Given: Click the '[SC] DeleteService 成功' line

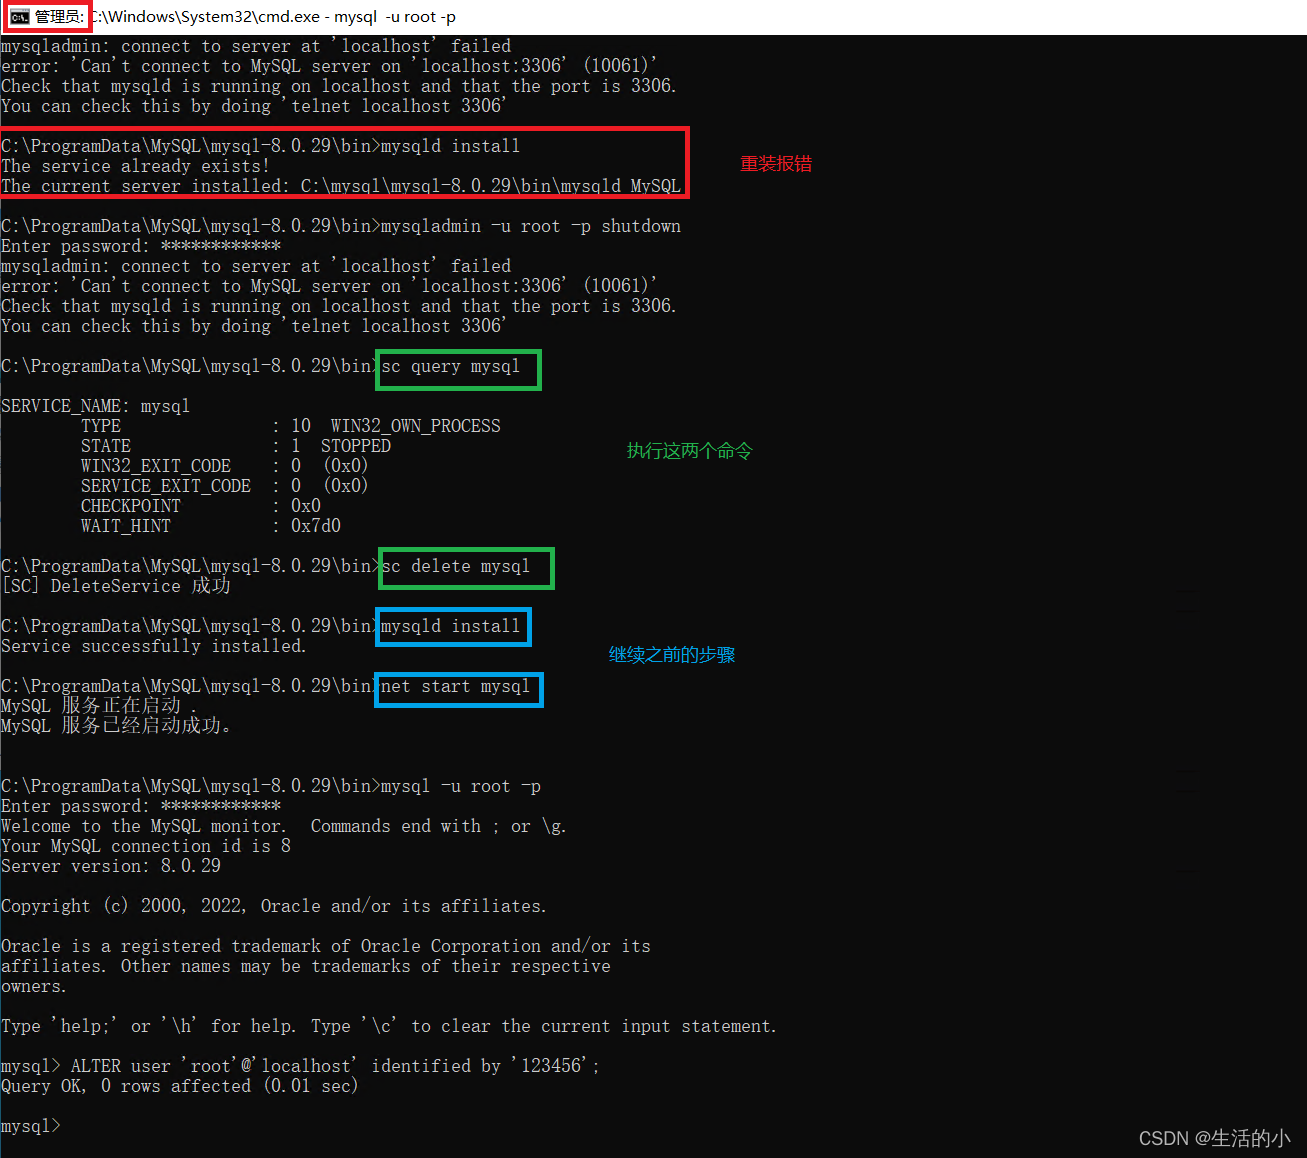Looking at the screenshot, I should coord(116,586).
